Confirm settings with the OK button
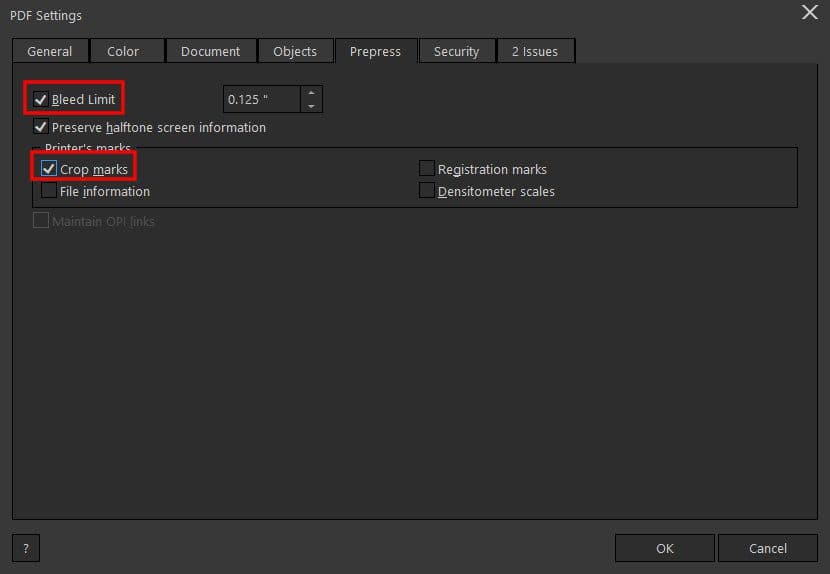The image size is (830, 574). pyautogui.click(x=665, y=548)
